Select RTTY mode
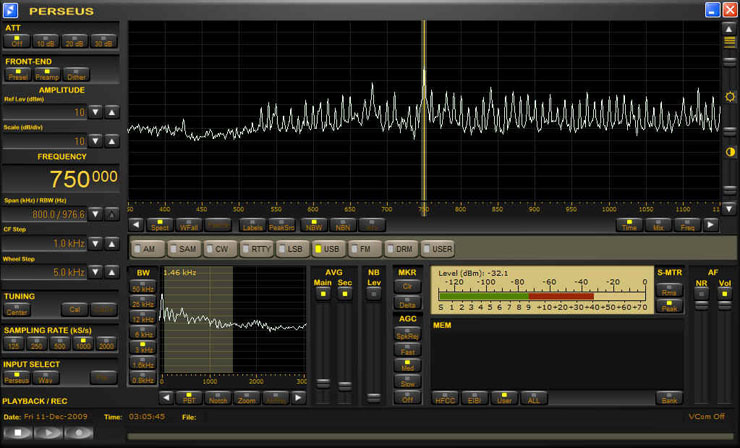The height and width of the screenshot is (448, 740). pos(257,249)
